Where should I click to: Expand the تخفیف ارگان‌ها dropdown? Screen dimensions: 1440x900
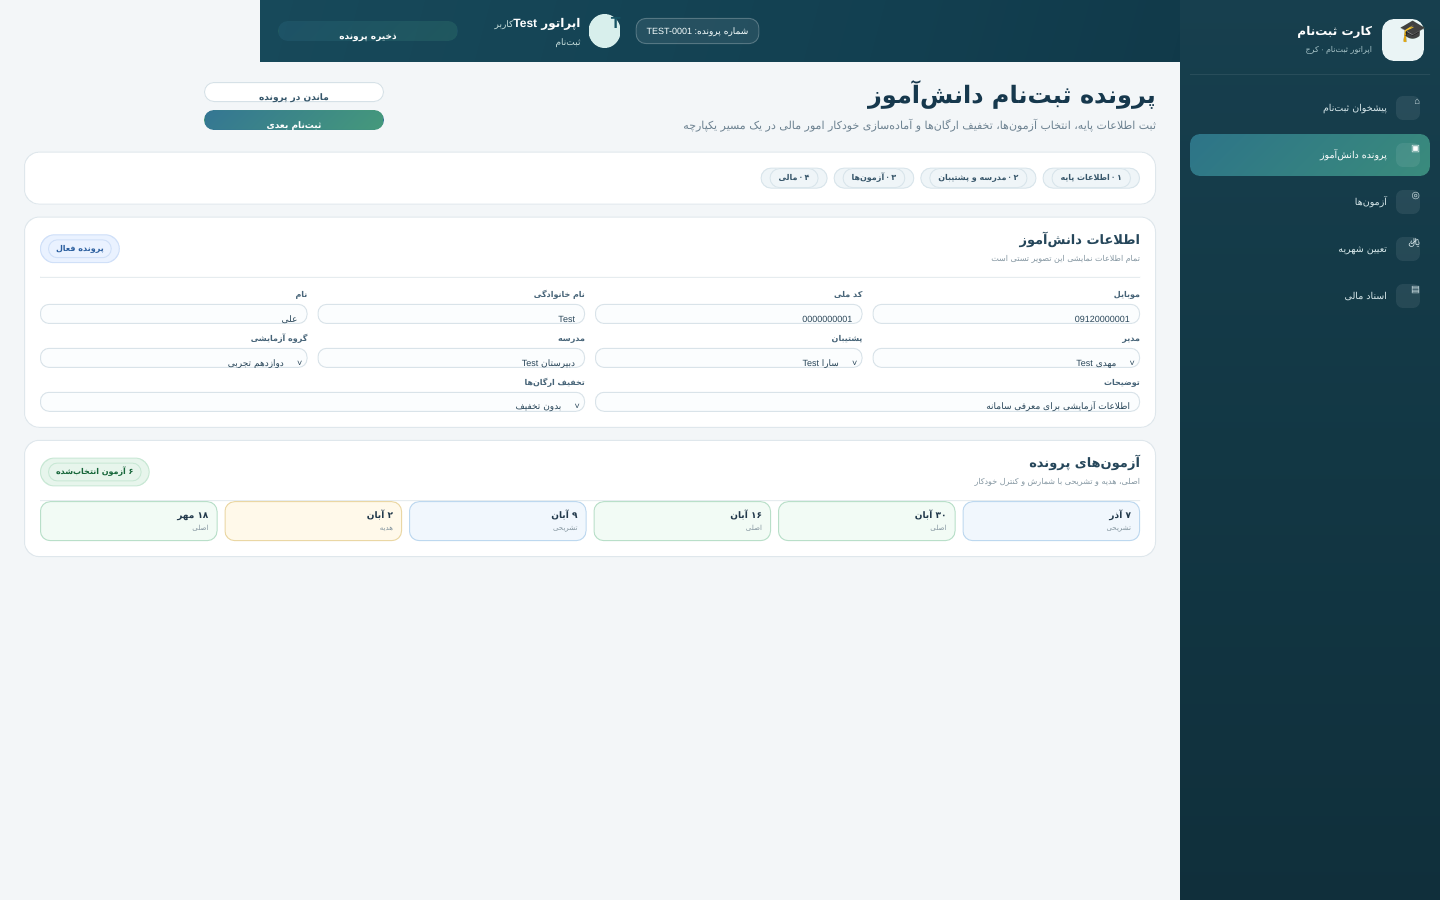[x=312, y=402]
